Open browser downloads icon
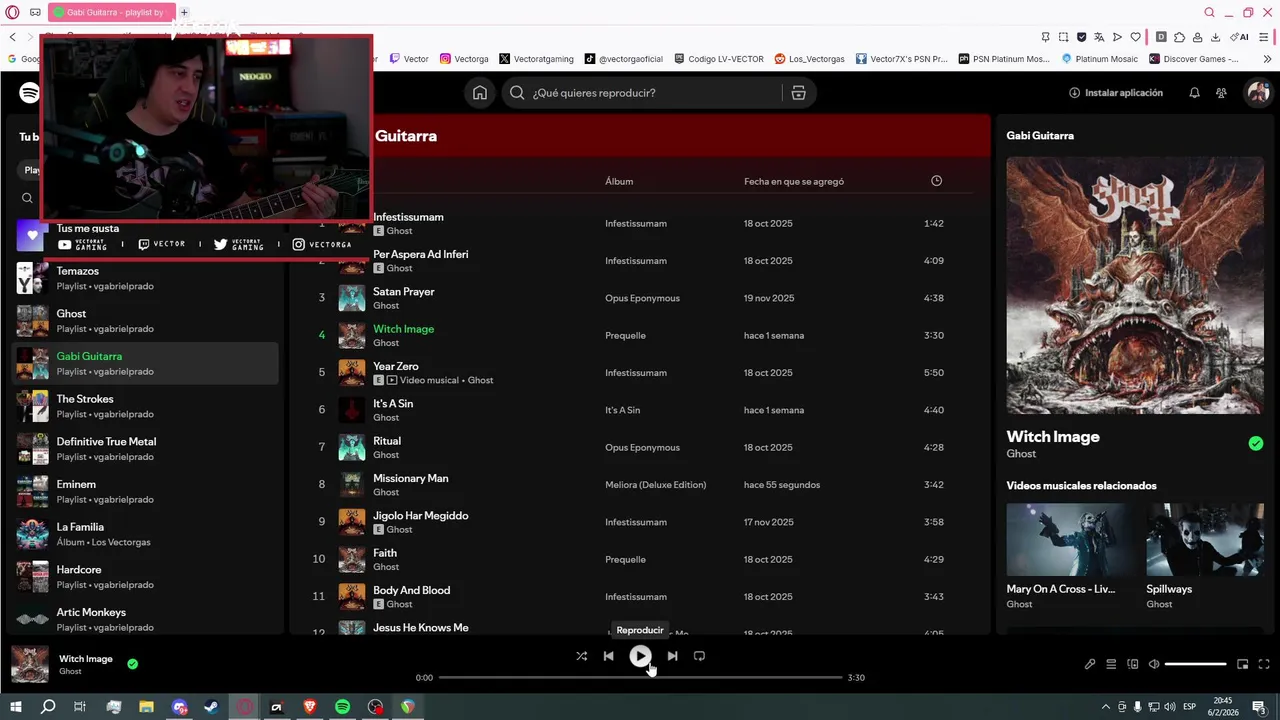This screenshot has width=1280, height=720. pos(1215,37)
